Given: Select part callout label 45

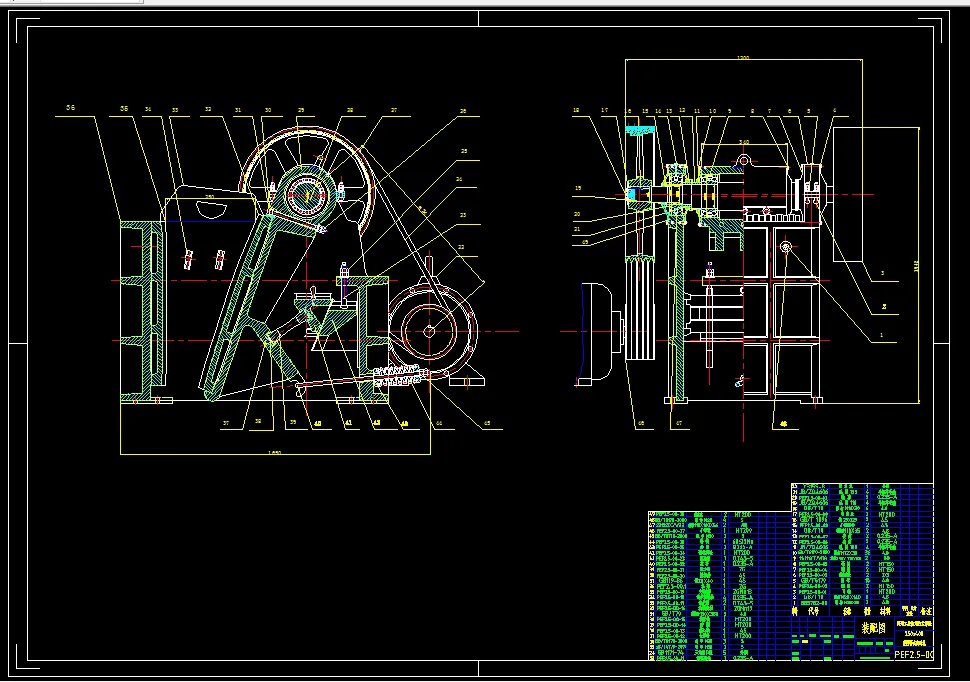Looking at the screenshot, I should [487, 423].
